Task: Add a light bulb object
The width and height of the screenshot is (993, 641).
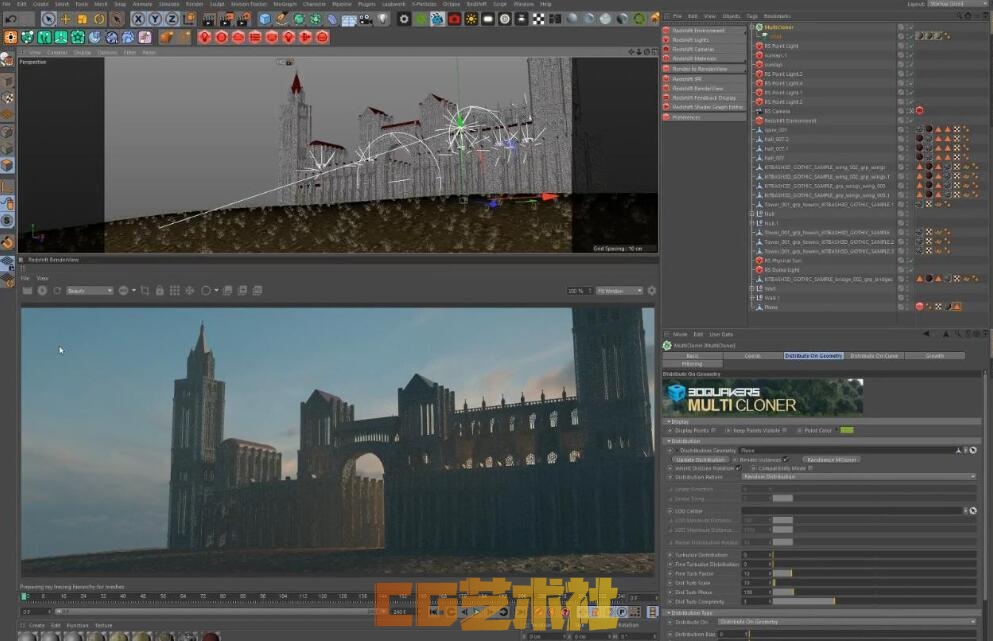Action: click(383, 19)
